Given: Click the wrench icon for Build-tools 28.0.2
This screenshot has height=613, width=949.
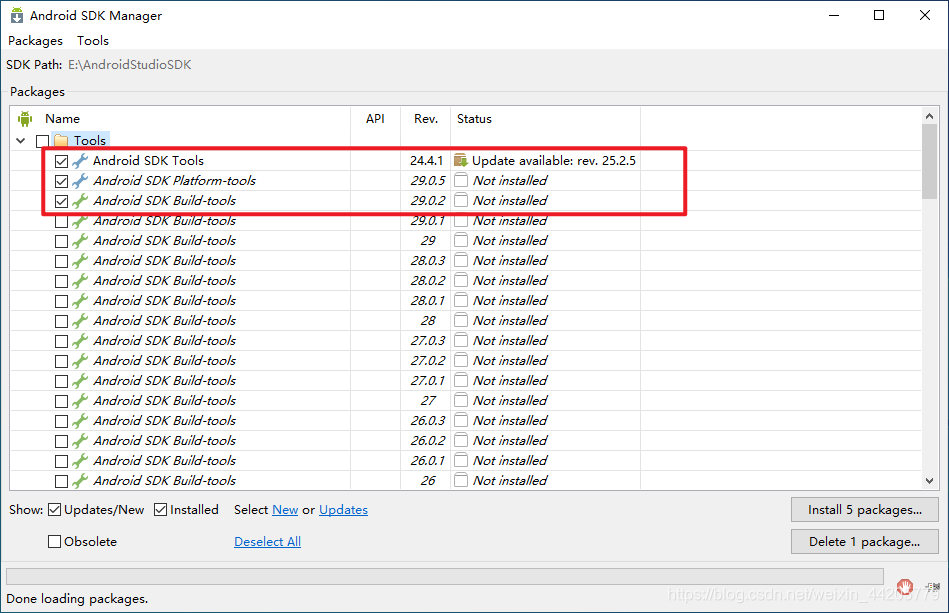Looking at the screenshot, I should [x=80, y=281].
